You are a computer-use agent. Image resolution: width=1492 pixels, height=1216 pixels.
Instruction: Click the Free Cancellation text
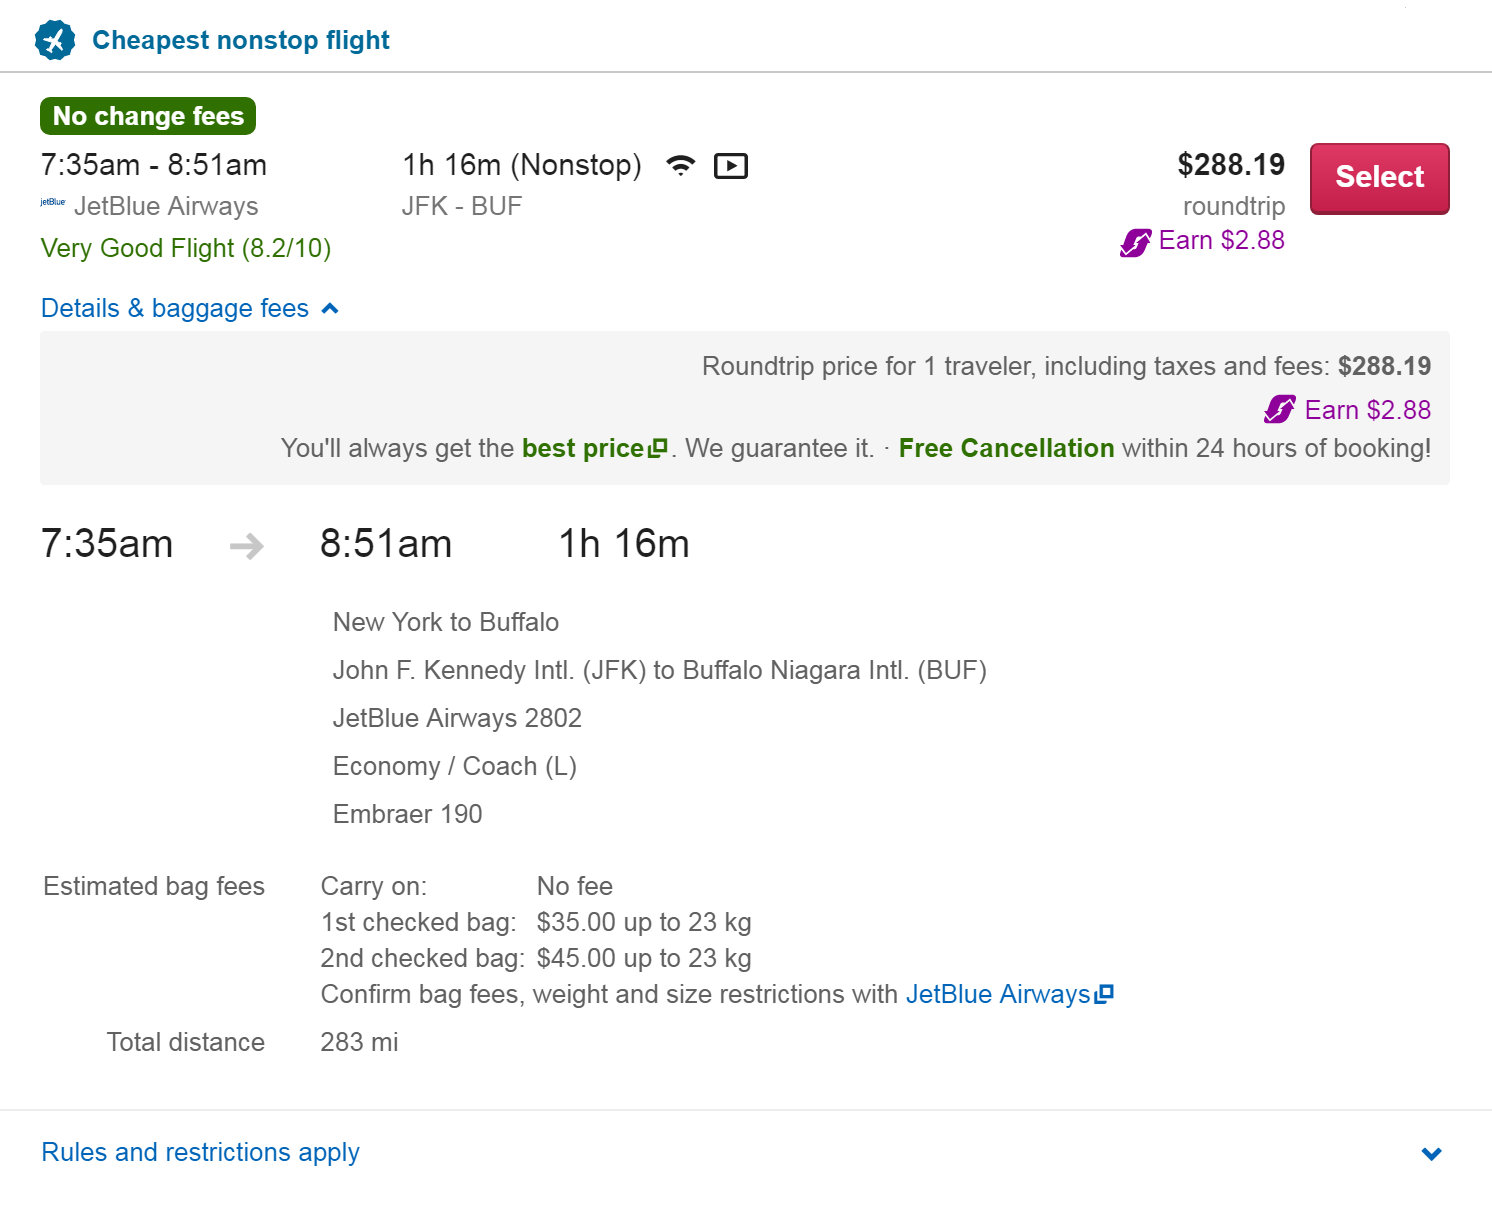[1006, 448]
